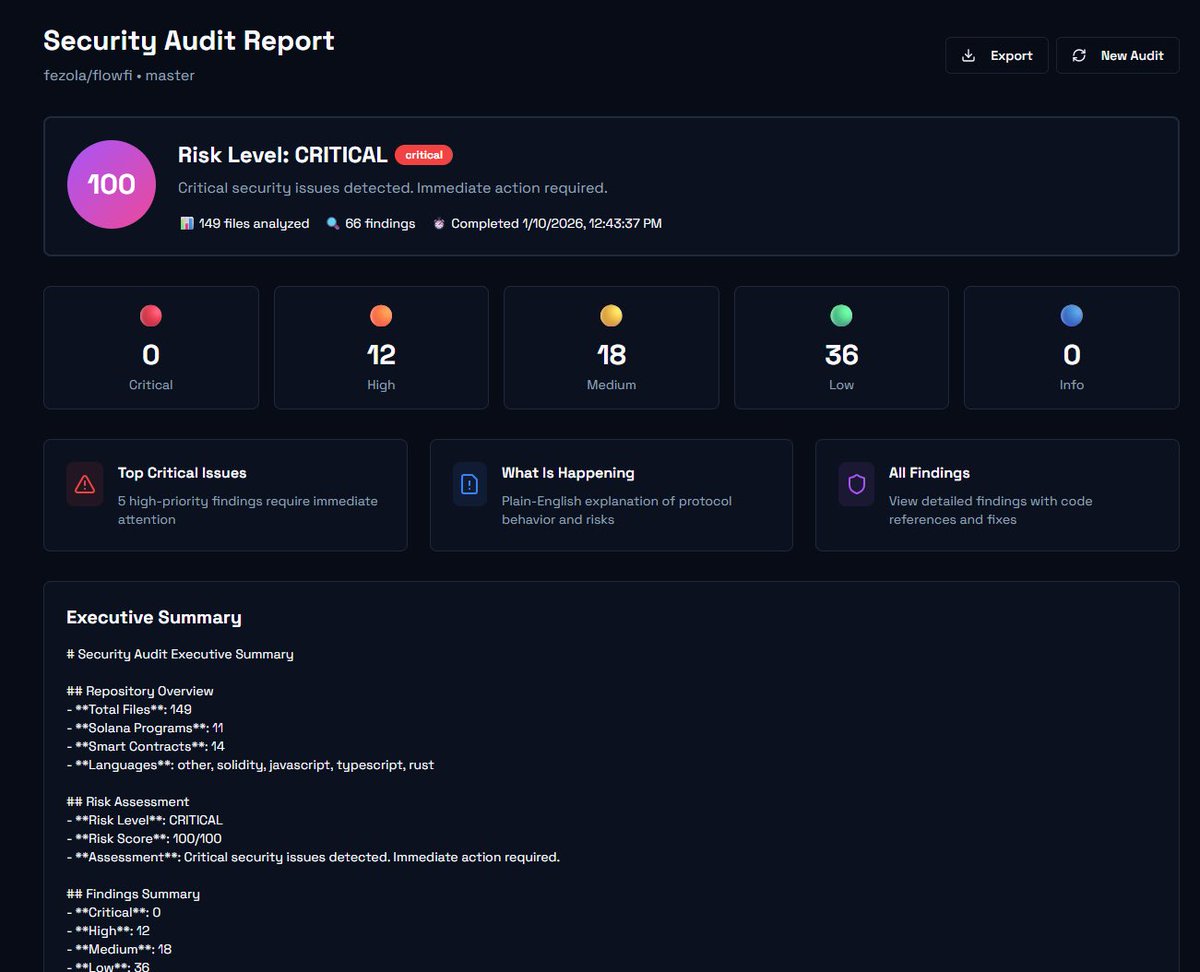1200x972 pixels.
Task: Click the clock icon beside Completed time
Action: coord(439,224)
